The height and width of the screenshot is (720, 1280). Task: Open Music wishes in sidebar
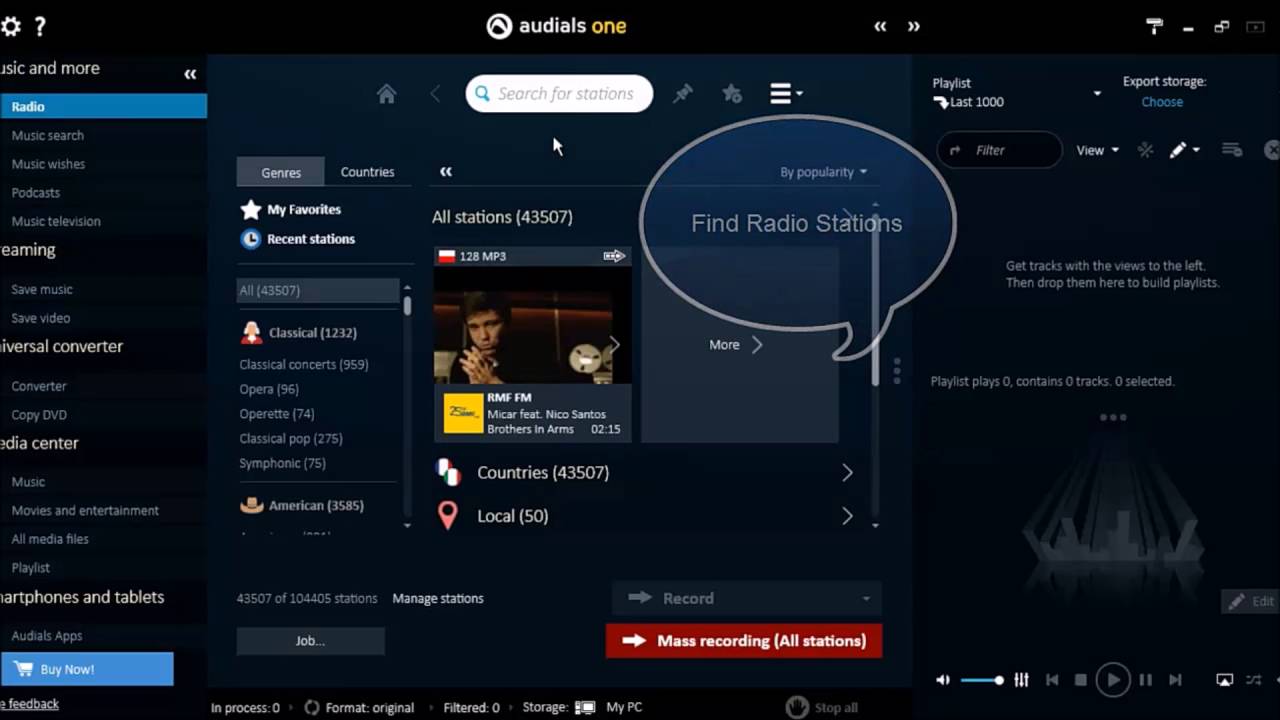pyautogui.click(x=48, y=164)
